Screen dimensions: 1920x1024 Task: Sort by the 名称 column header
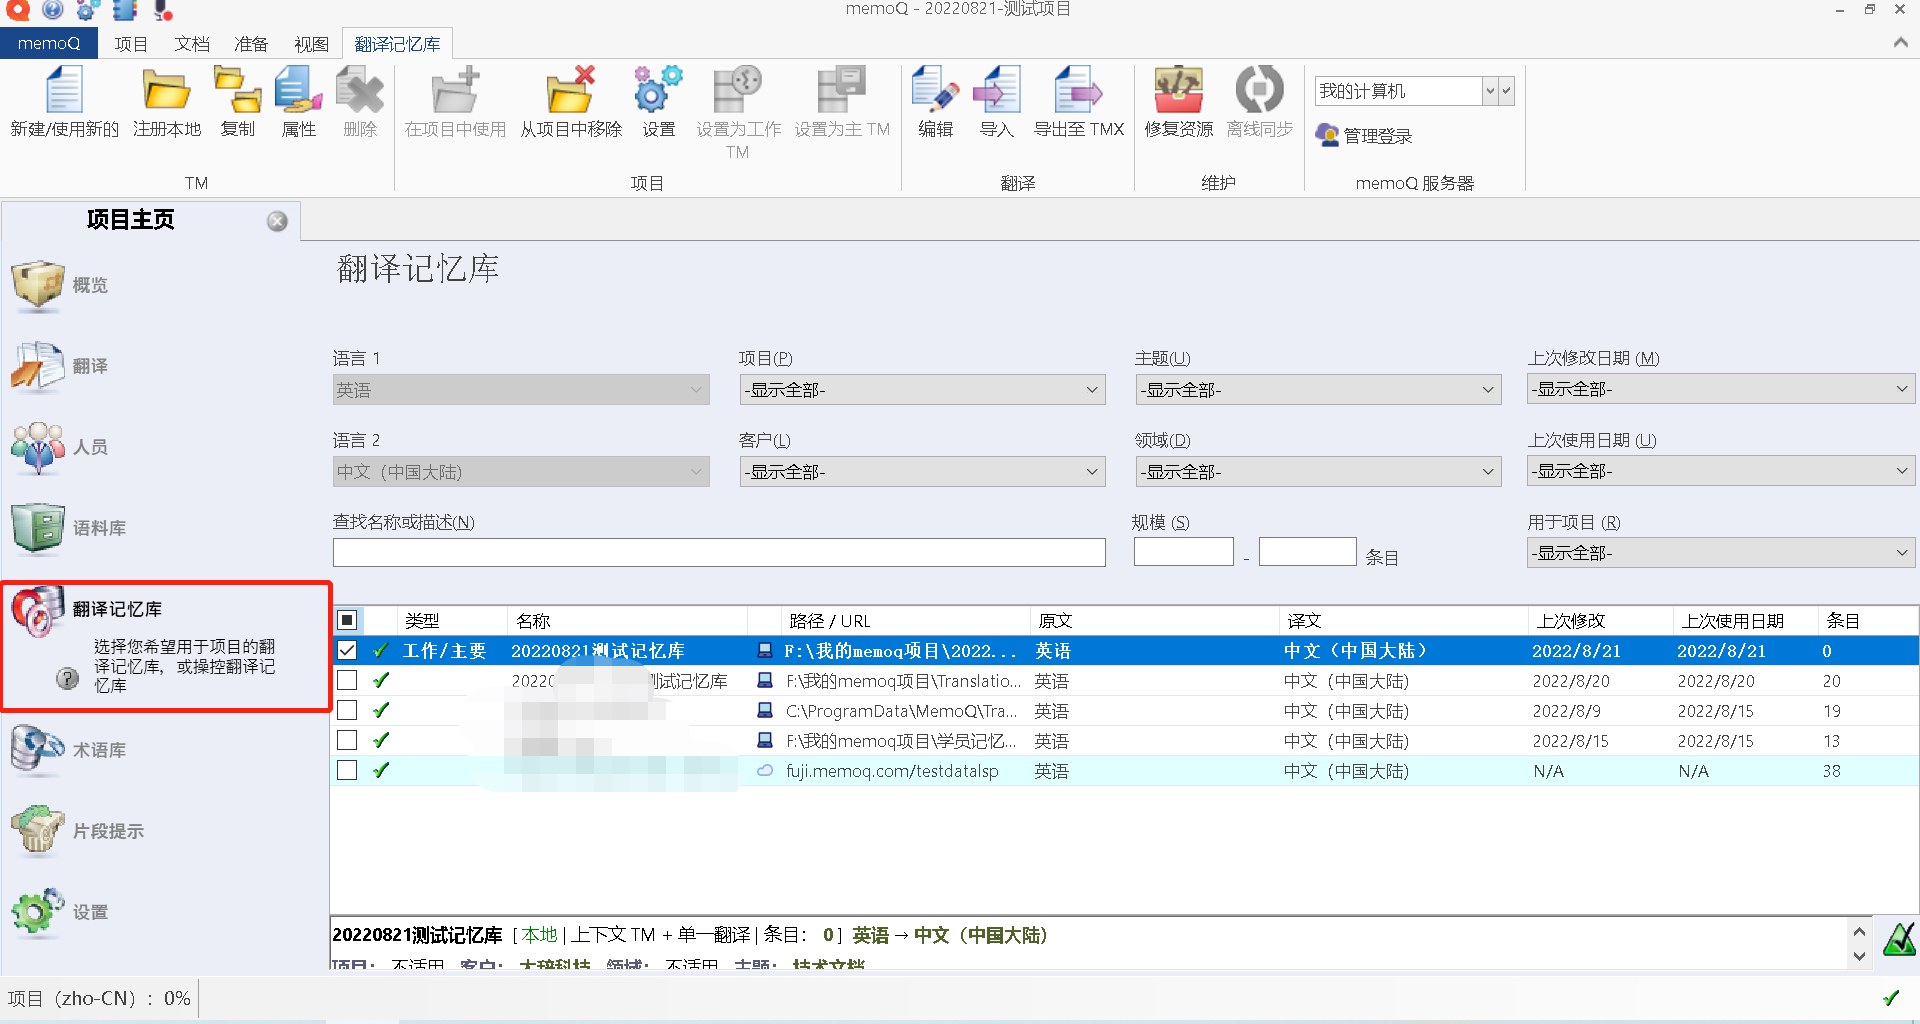(x=627, y=620)
